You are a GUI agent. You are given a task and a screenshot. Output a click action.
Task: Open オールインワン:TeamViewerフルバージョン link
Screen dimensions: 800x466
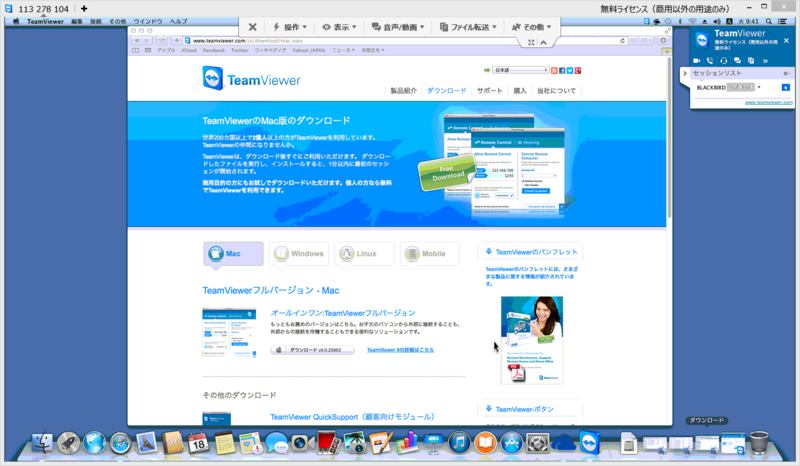tap(343, 313)
